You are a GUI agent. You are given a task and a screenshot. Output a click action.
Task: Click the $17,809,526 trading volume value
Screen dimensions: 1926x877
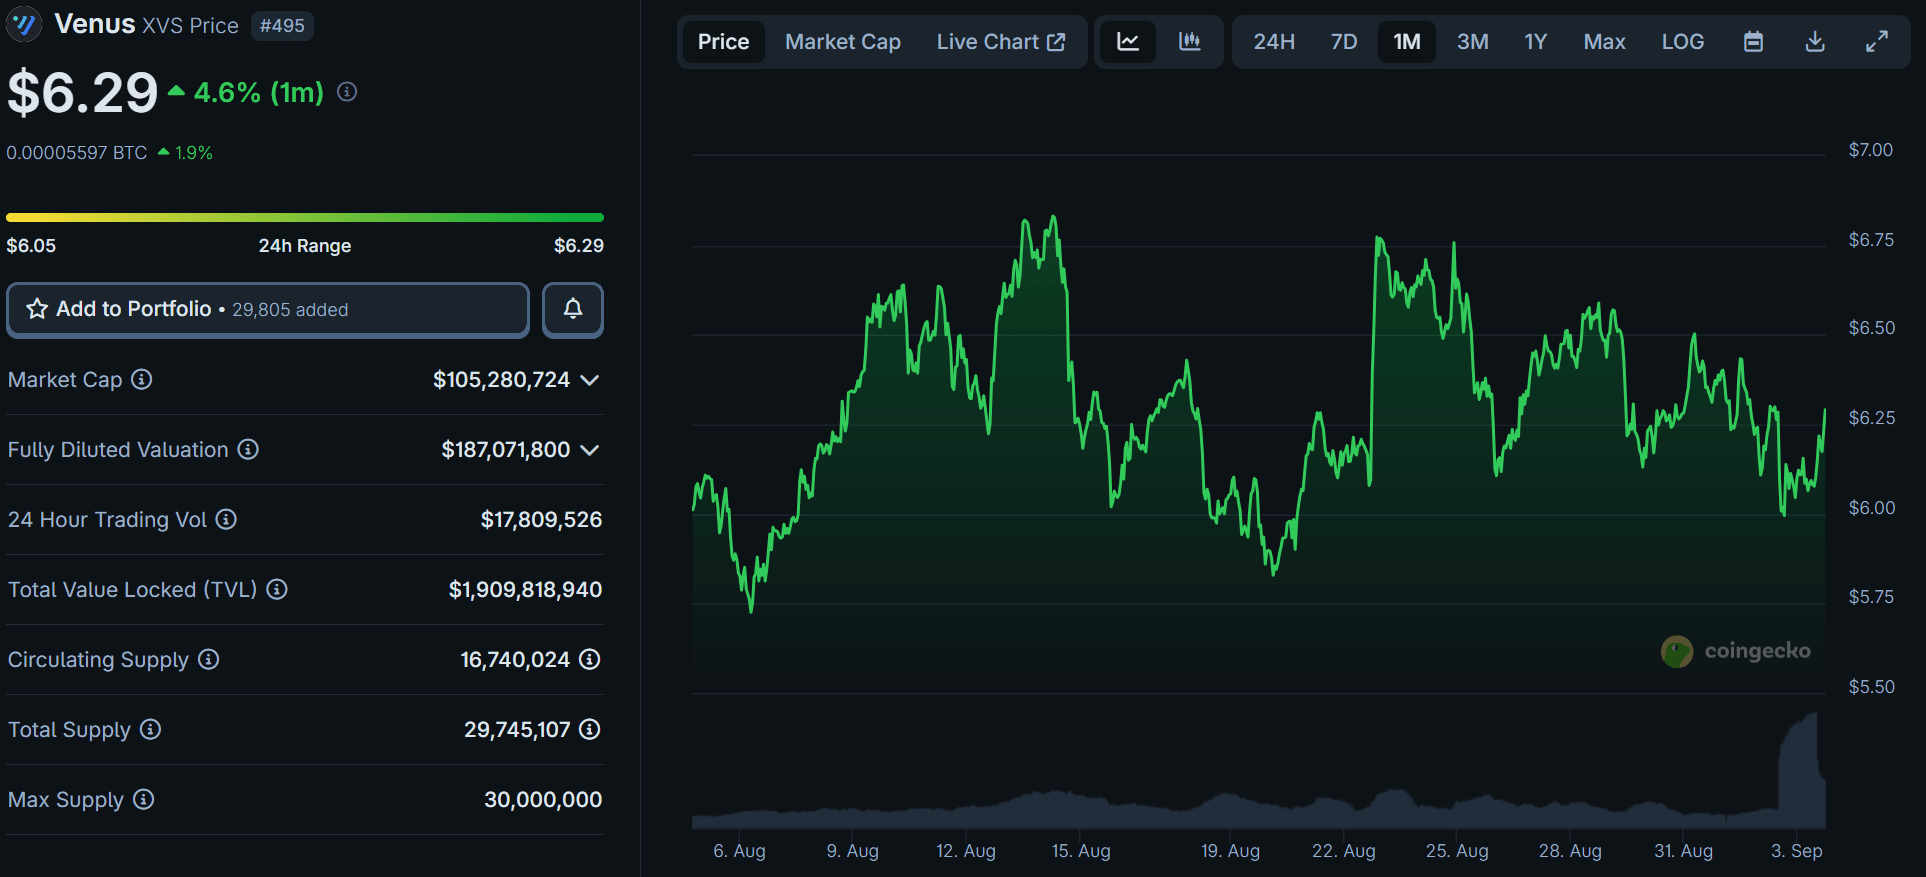(541, 519)
